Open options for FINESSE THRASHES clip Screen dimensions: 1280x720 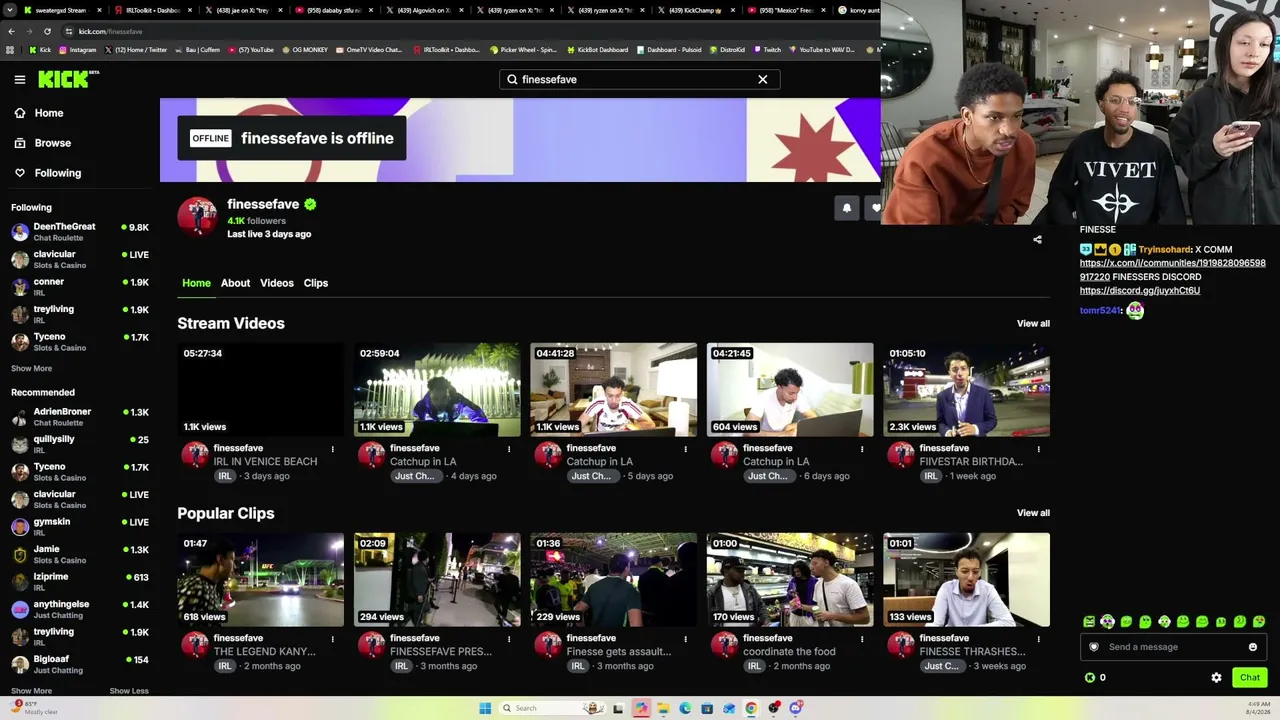tap(1039, 639)
